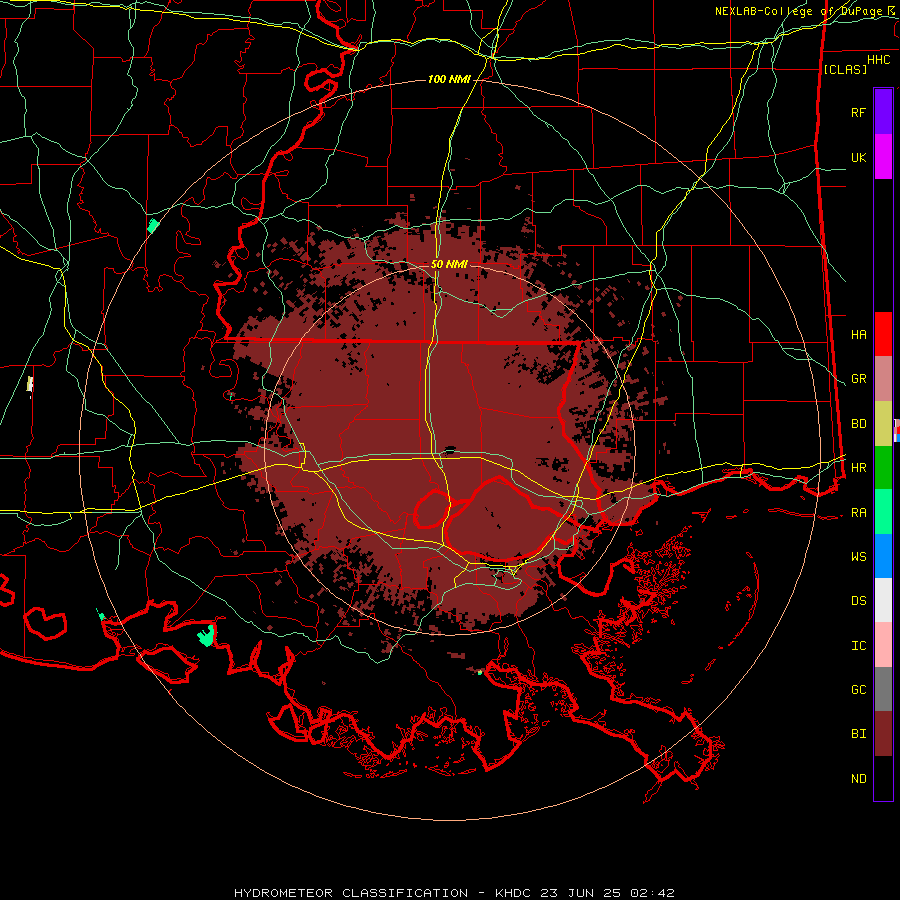
Task: Click the '02:42' time in caption
Action: click(652, 893)
